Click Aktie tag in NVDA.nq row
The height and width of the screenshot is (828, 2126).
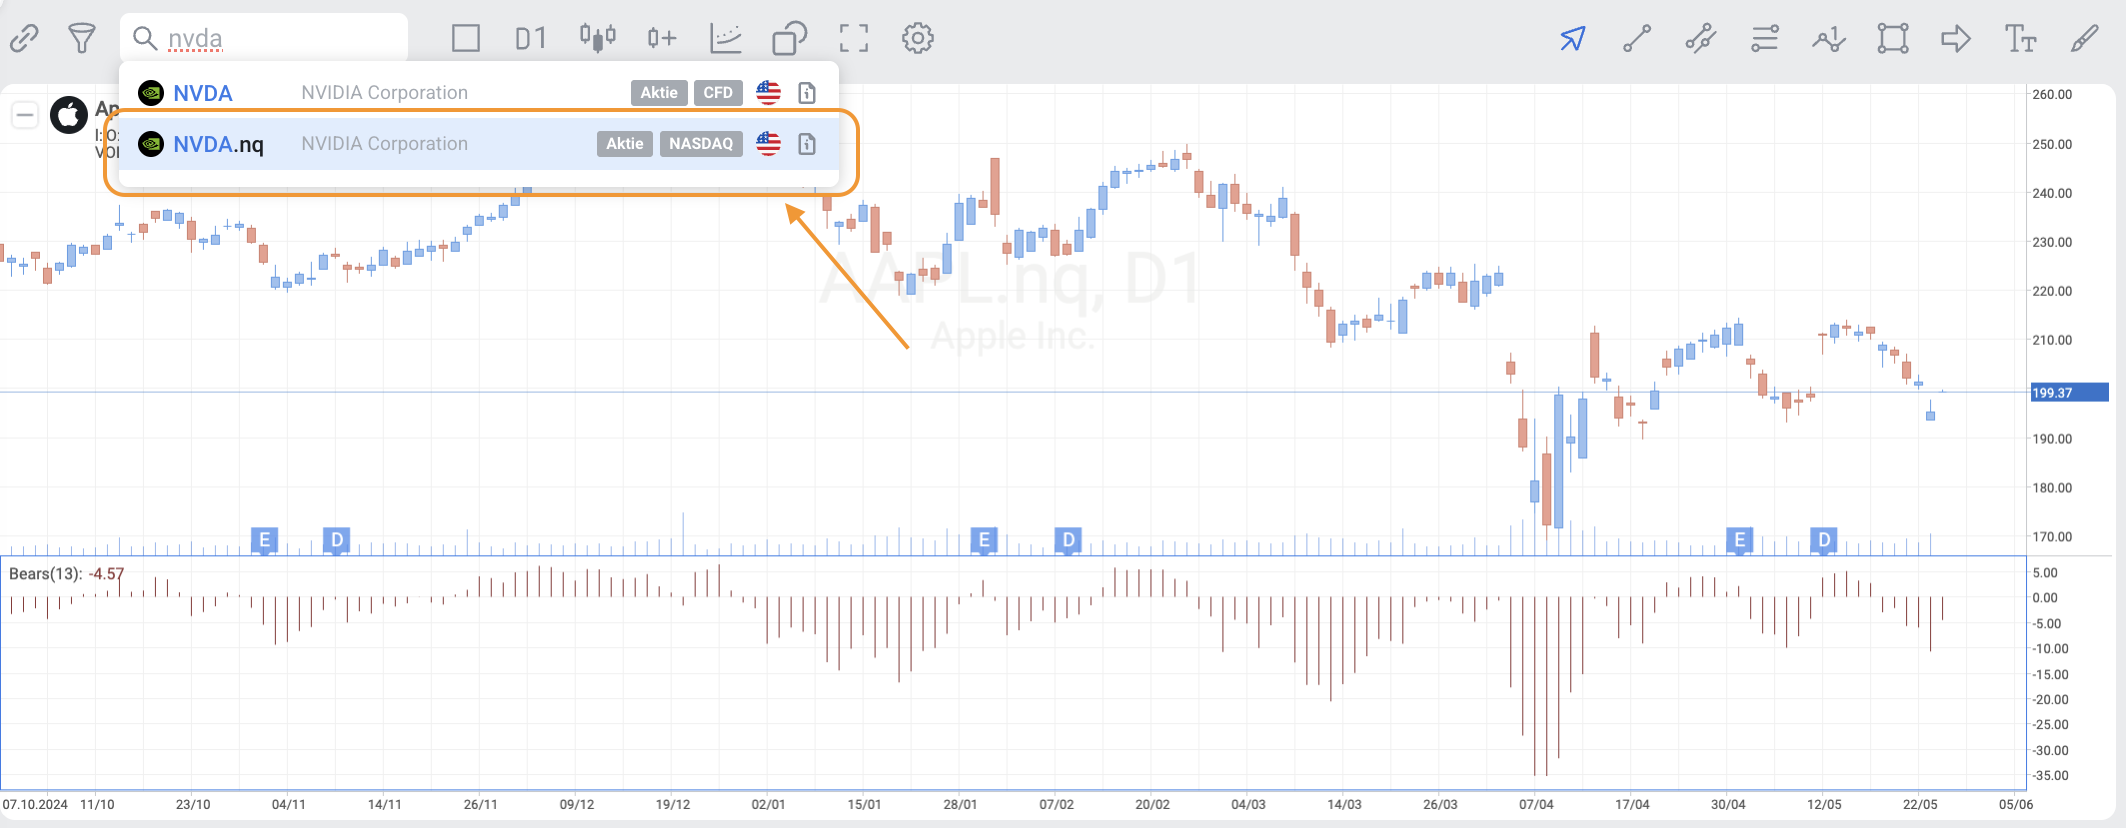[625, 144]
